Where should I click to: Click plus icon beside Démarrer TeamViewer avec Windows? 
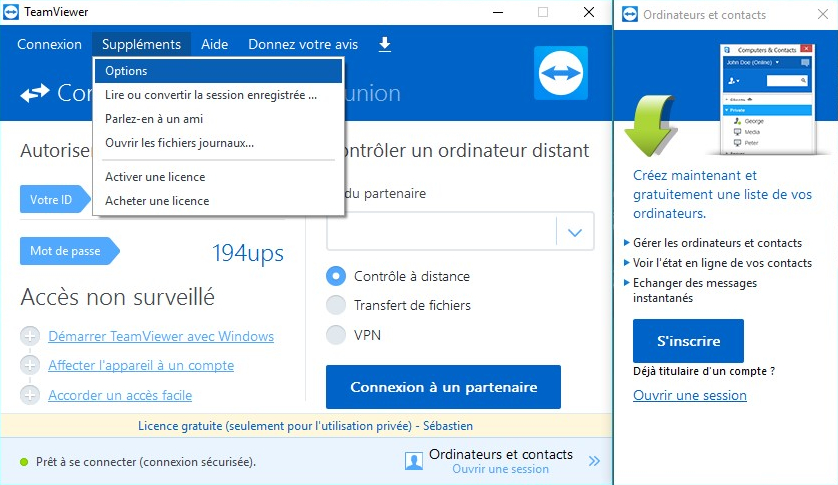click(30, 336)
